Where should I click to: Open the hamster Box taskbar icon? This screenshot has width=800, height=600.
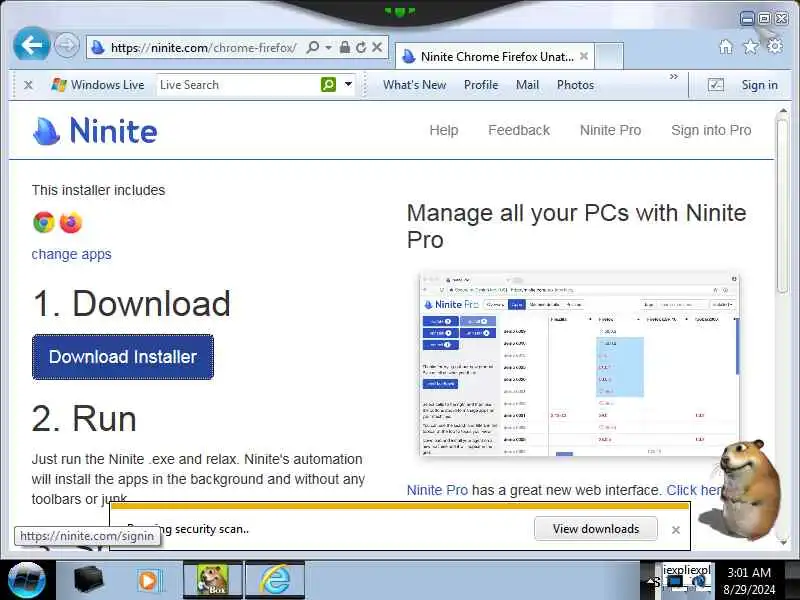[x=213, y=581]
